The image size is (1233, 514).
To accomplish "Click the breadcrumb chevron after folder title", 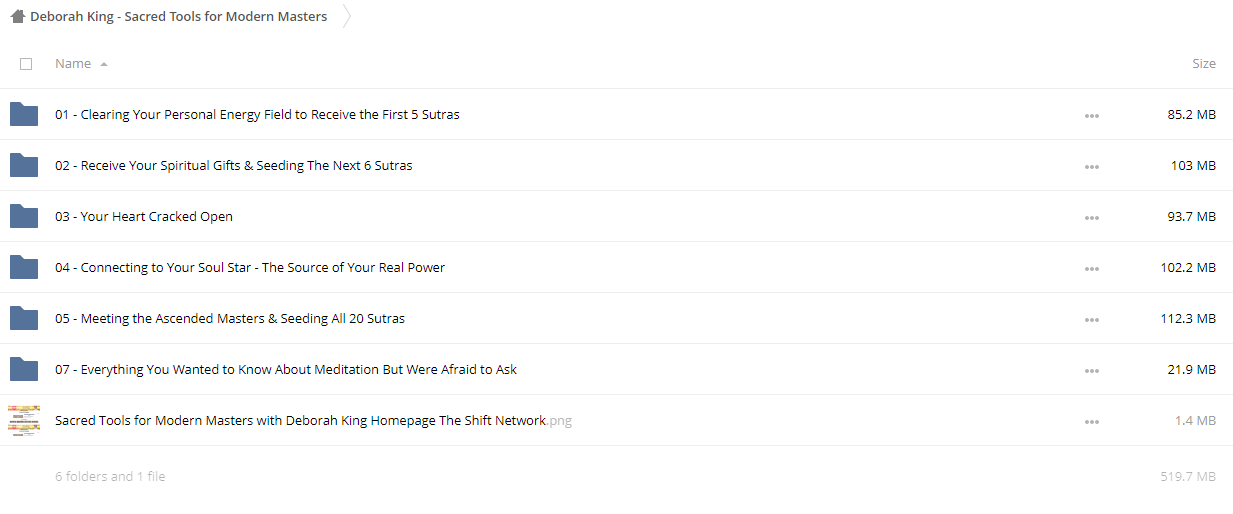I will (x=347, y=16).
